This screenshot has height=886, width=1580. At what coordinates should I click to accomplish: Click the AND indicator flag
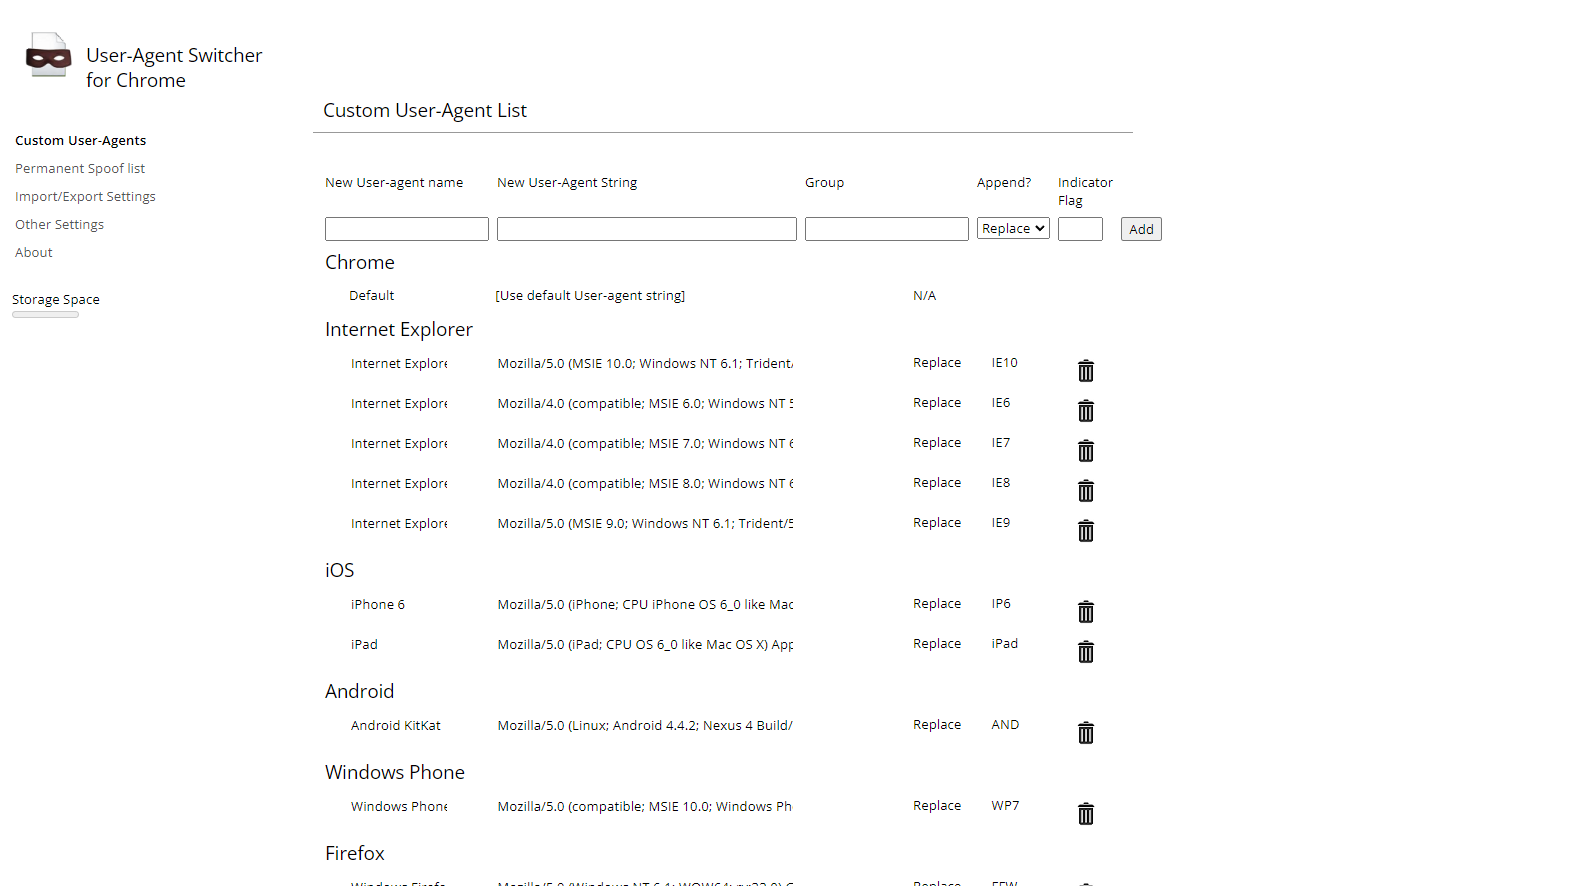(x=1005, y=725)
